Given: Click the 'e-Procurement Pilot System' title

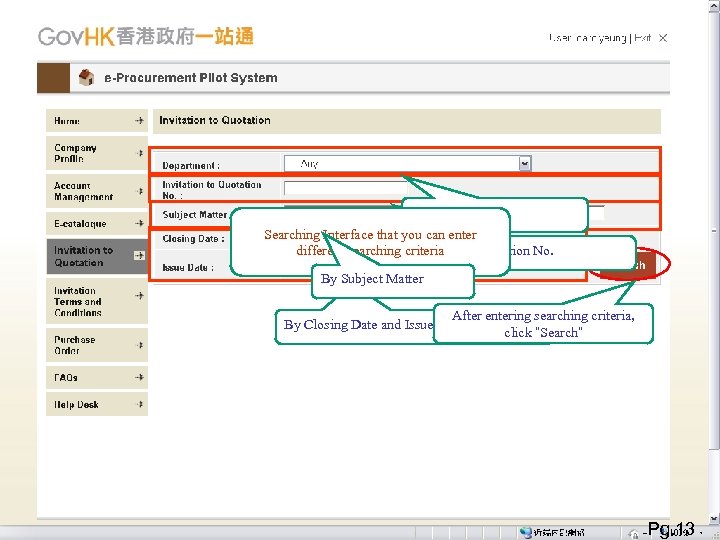Looking at the screenshot, I should 191,78.
